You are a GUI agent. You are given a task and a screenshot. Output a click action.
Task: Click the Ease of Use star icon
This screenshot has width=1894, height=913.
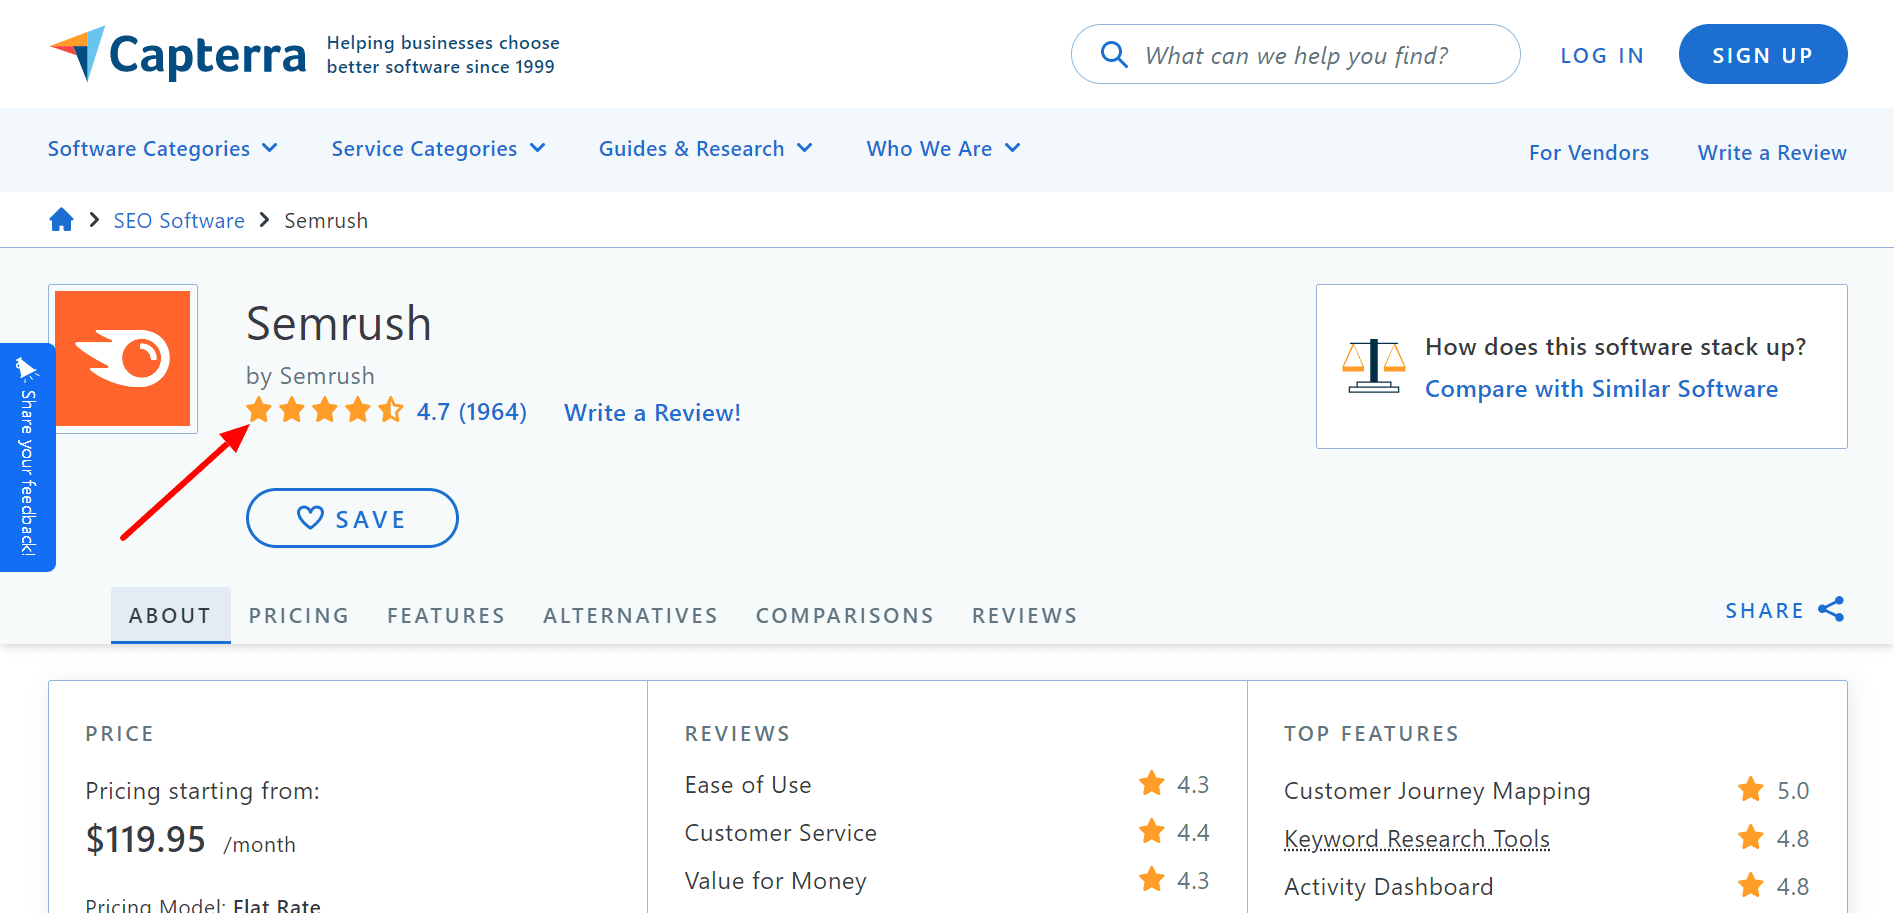click(1152, 783)
